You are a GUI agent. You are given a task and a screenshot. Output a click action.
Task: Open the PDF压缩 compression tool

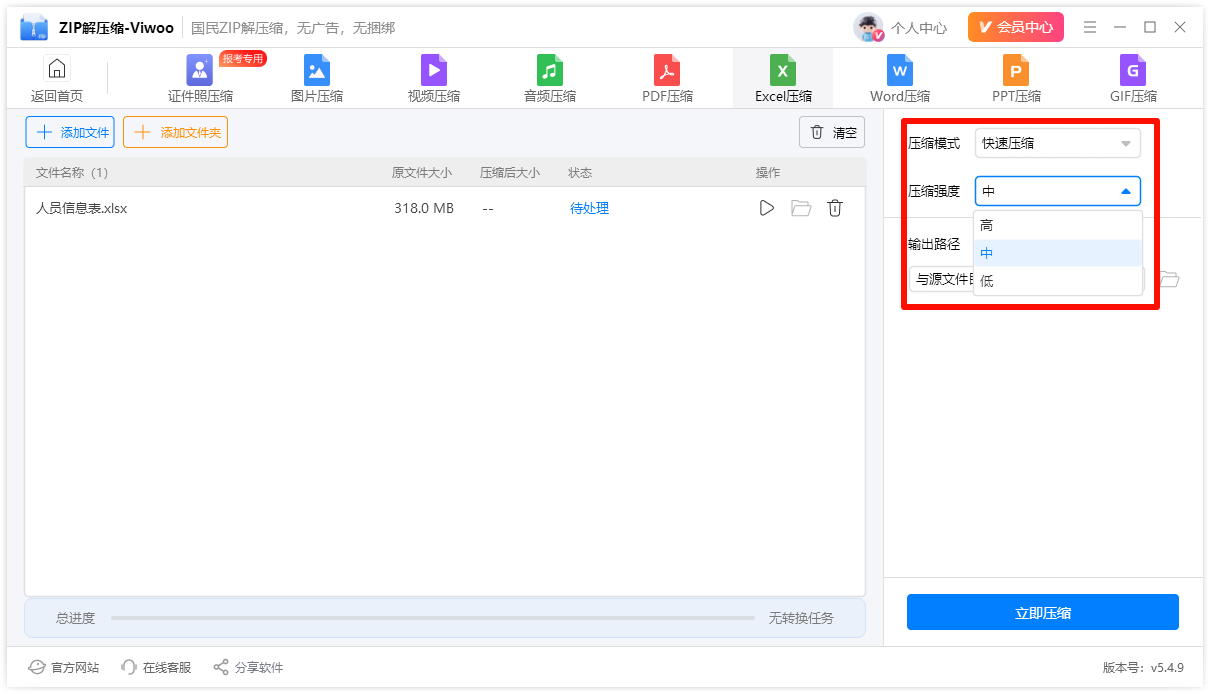[667, 79]
